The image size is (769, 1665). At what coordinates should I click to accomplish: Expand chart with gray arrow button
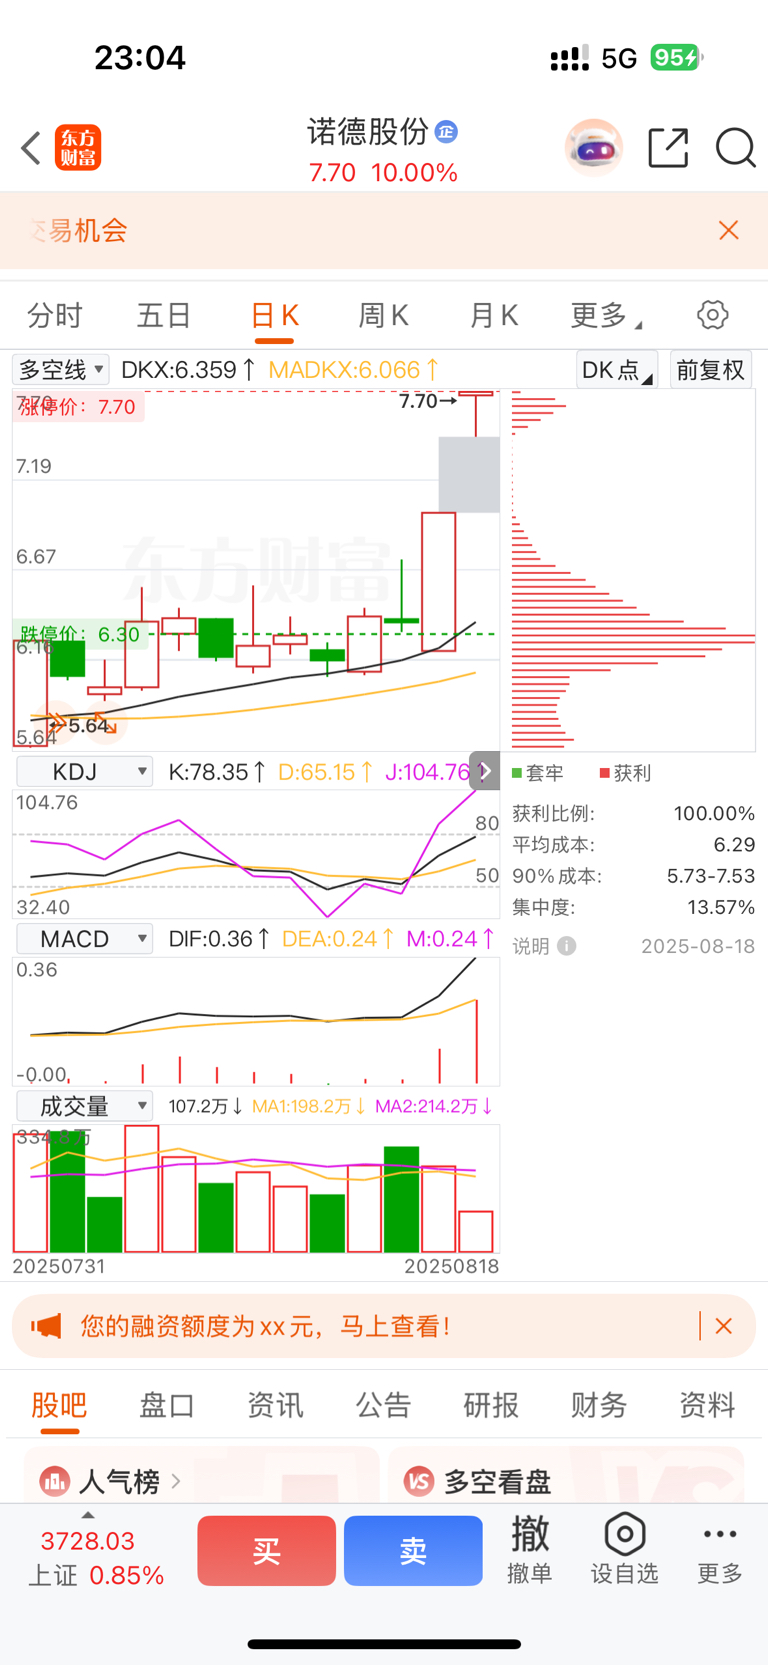tap(485, 771)
